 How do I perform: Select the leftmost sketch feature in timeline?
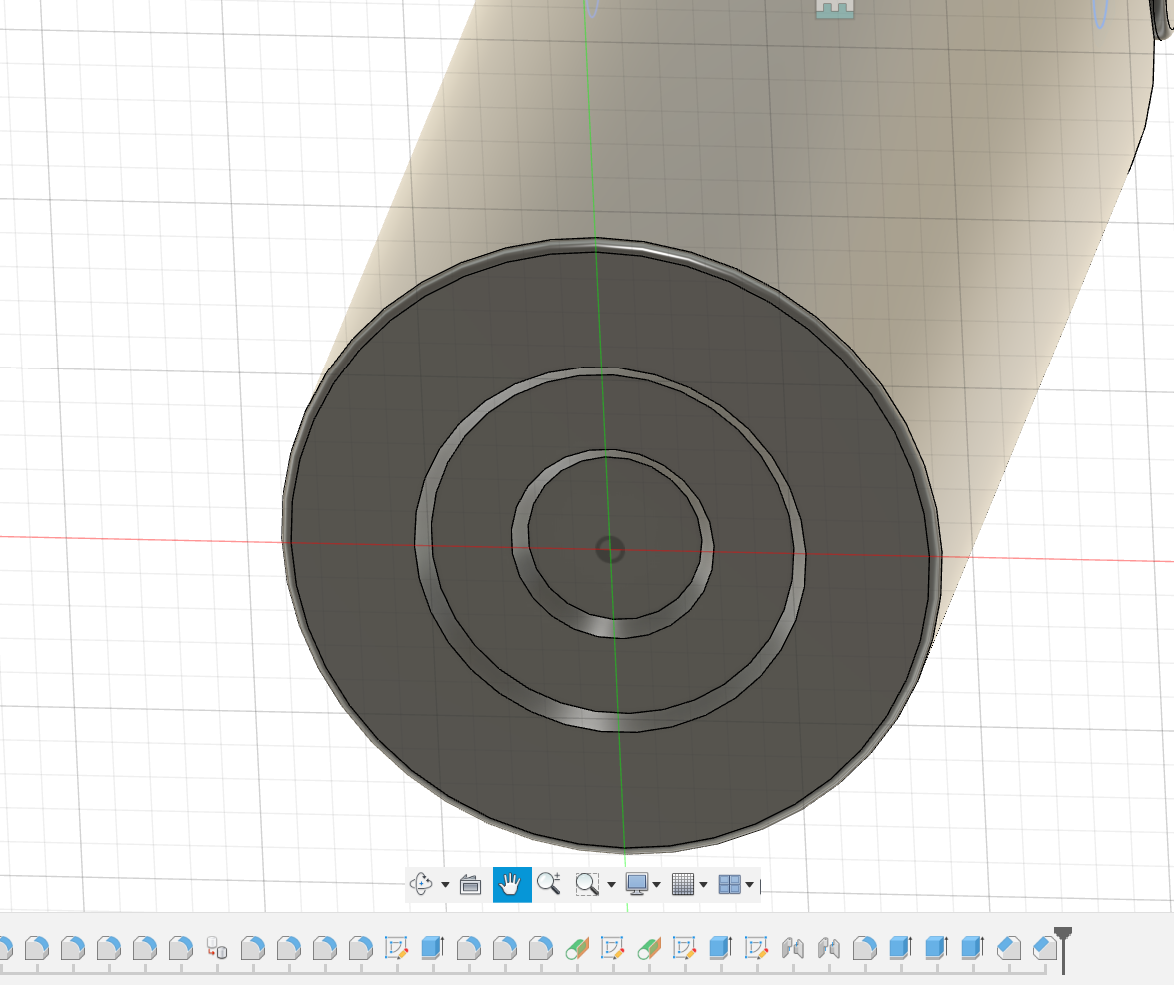[x=397, y=947]
